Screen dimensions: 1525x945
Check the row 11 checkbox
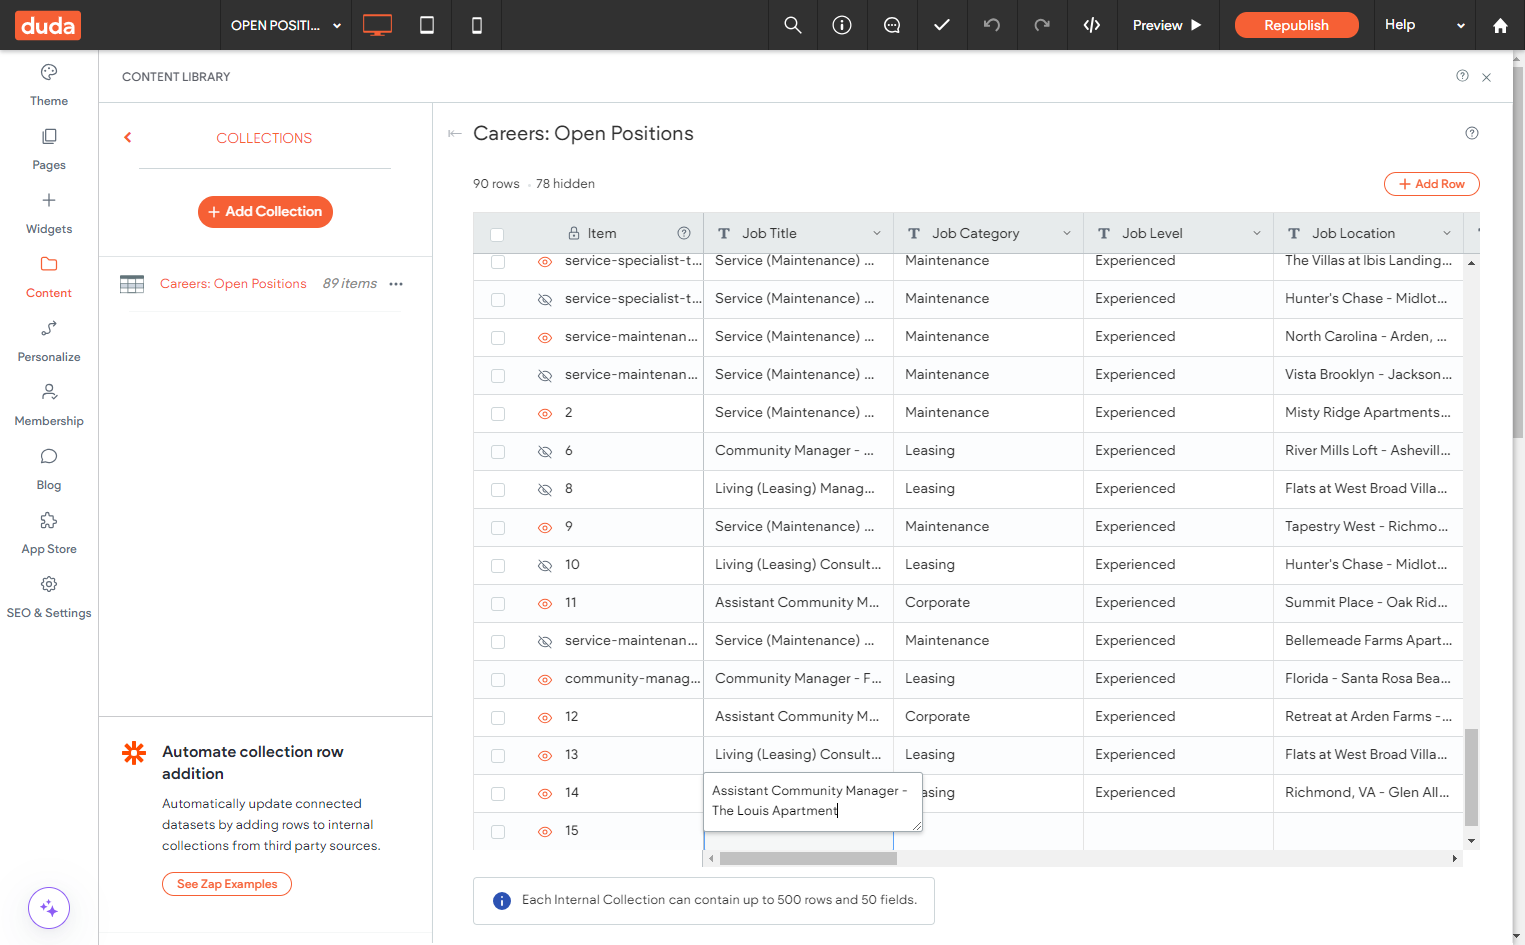click(x=498, y=604)
